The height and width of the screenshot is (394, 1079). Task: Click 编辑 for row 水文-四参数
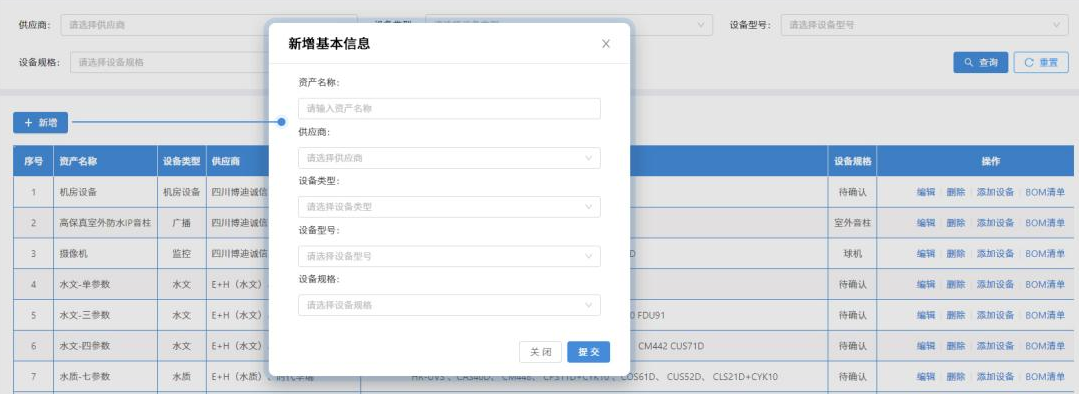click(926, 346)
